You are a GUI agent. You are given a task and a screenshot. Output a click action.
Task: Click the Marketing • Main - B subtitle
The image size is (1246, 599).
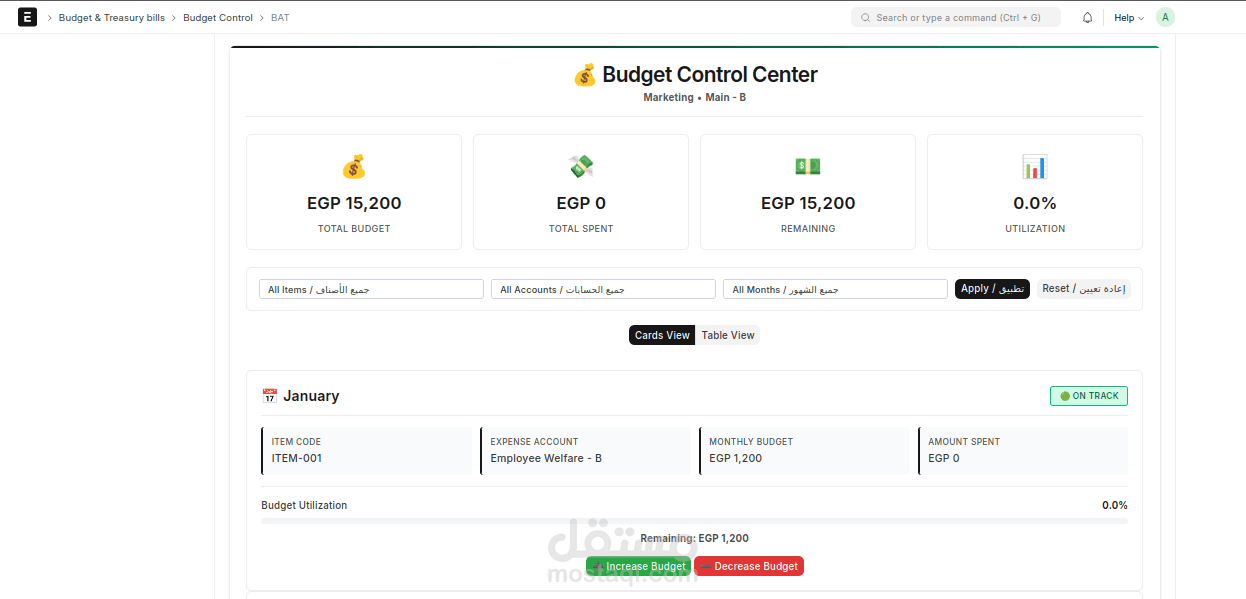[x=694, y=98]
